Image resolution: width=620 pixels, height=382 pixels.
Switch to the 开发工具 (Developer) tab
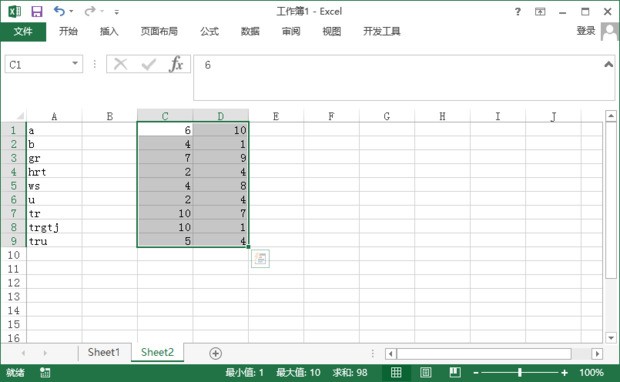[x=382, y=31]
